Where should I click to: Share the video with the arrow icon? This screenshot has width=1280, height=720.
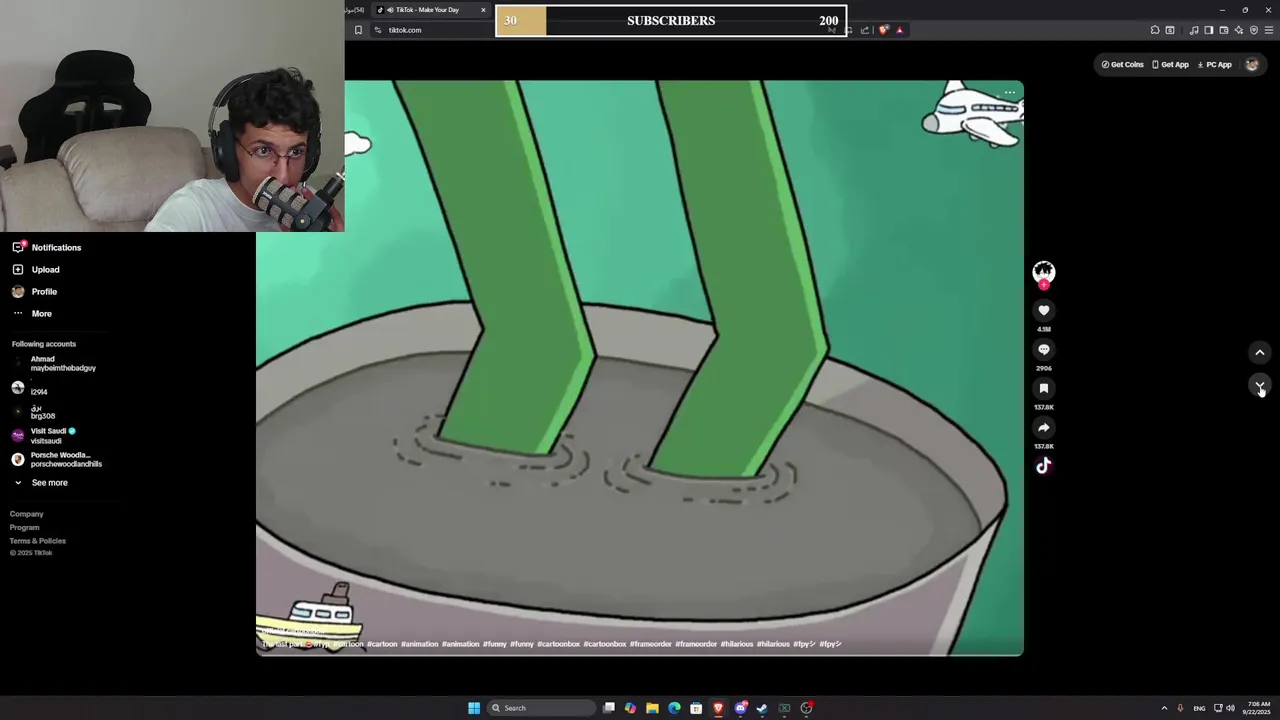click(1043, 427)
